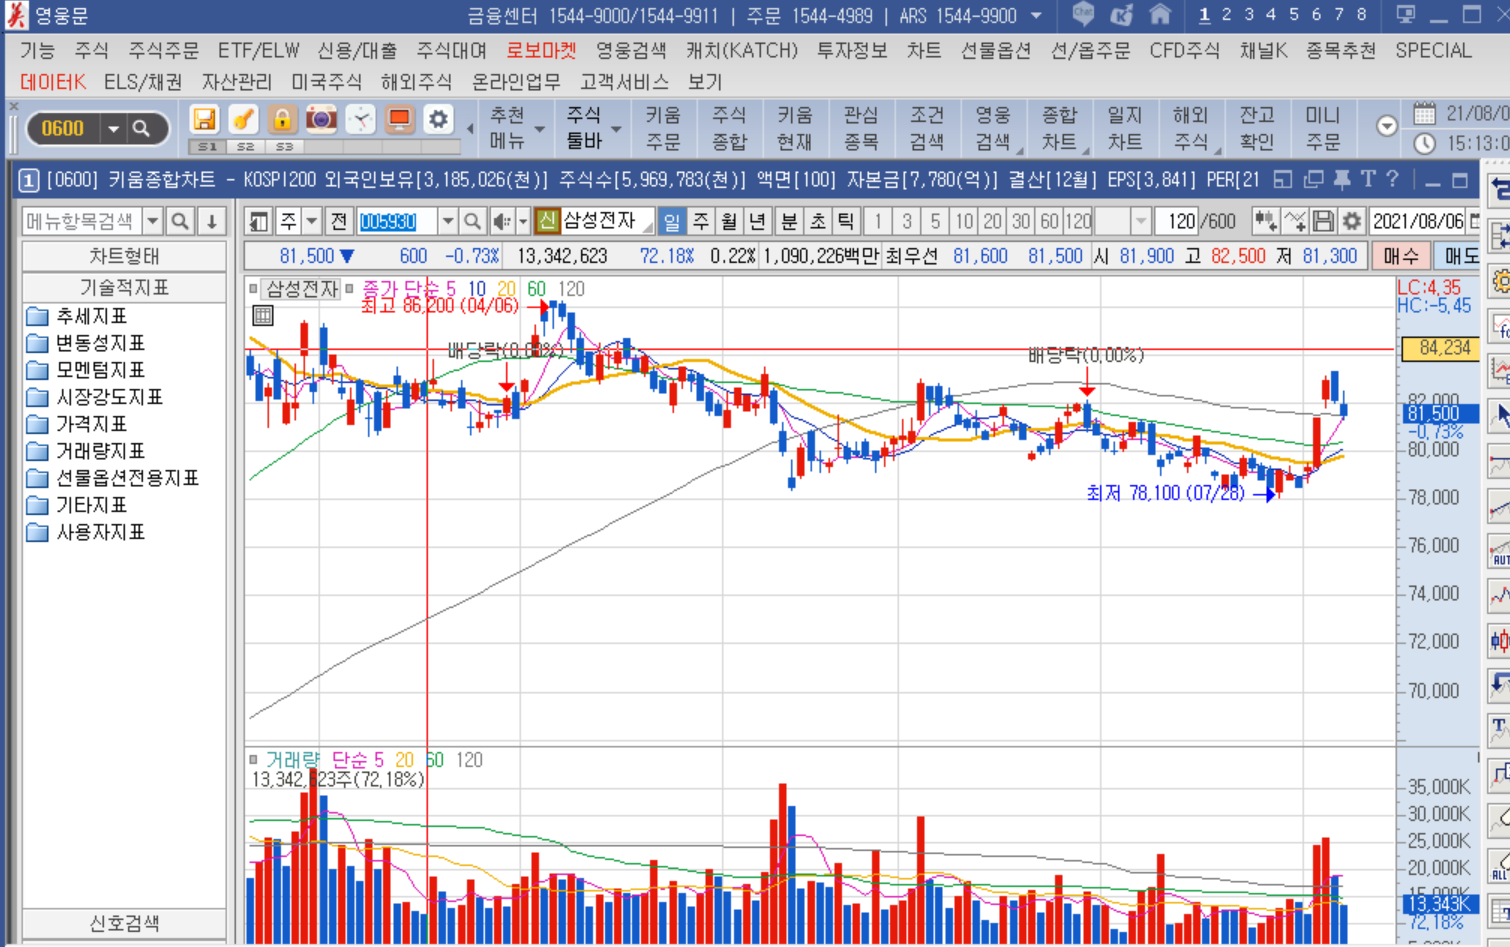Click the pin window icon
1510x947 pixels.
1342,180
